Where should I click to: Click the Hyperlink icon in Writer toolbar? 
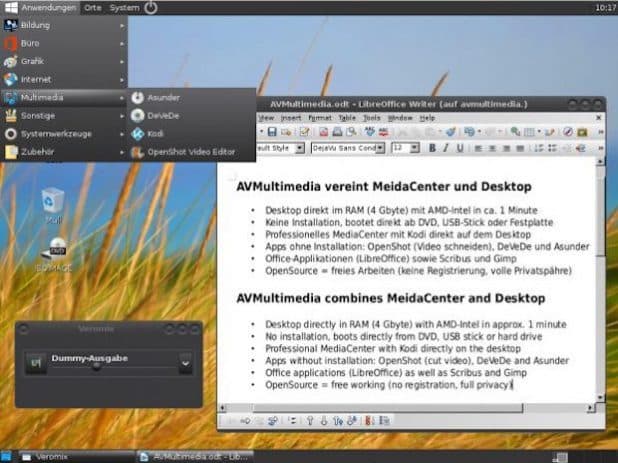coord(515,132)
